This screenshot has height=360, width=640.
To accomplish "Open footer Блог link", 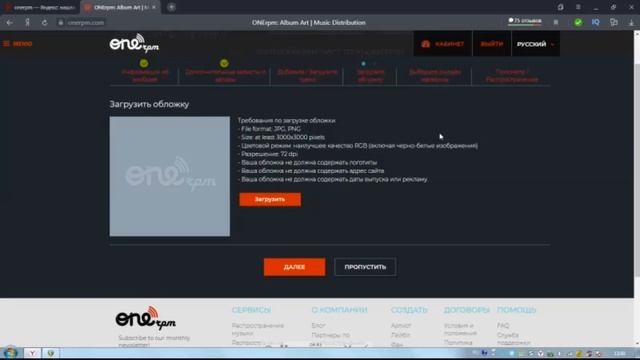I will pos(318,325).
